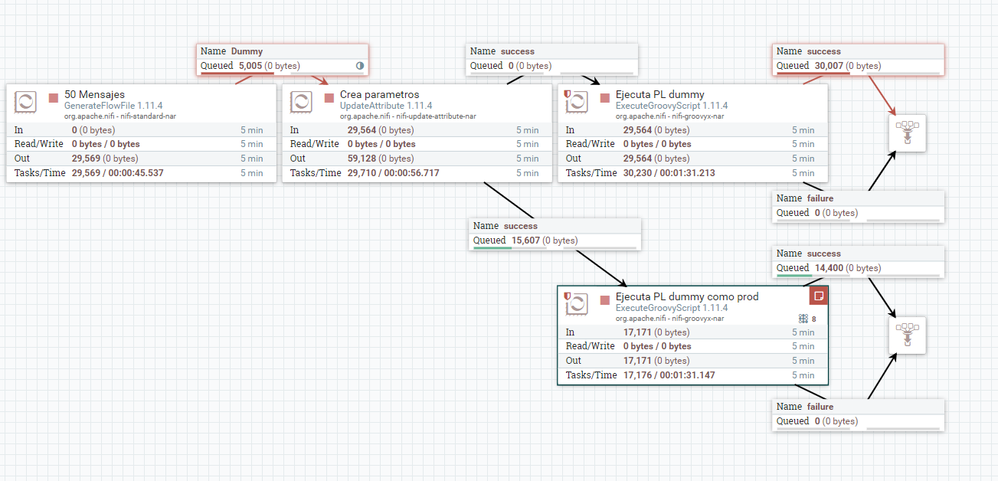
Task: Click the stopped status square on 50 Mensajes
Action: click(x=53, y=98)
